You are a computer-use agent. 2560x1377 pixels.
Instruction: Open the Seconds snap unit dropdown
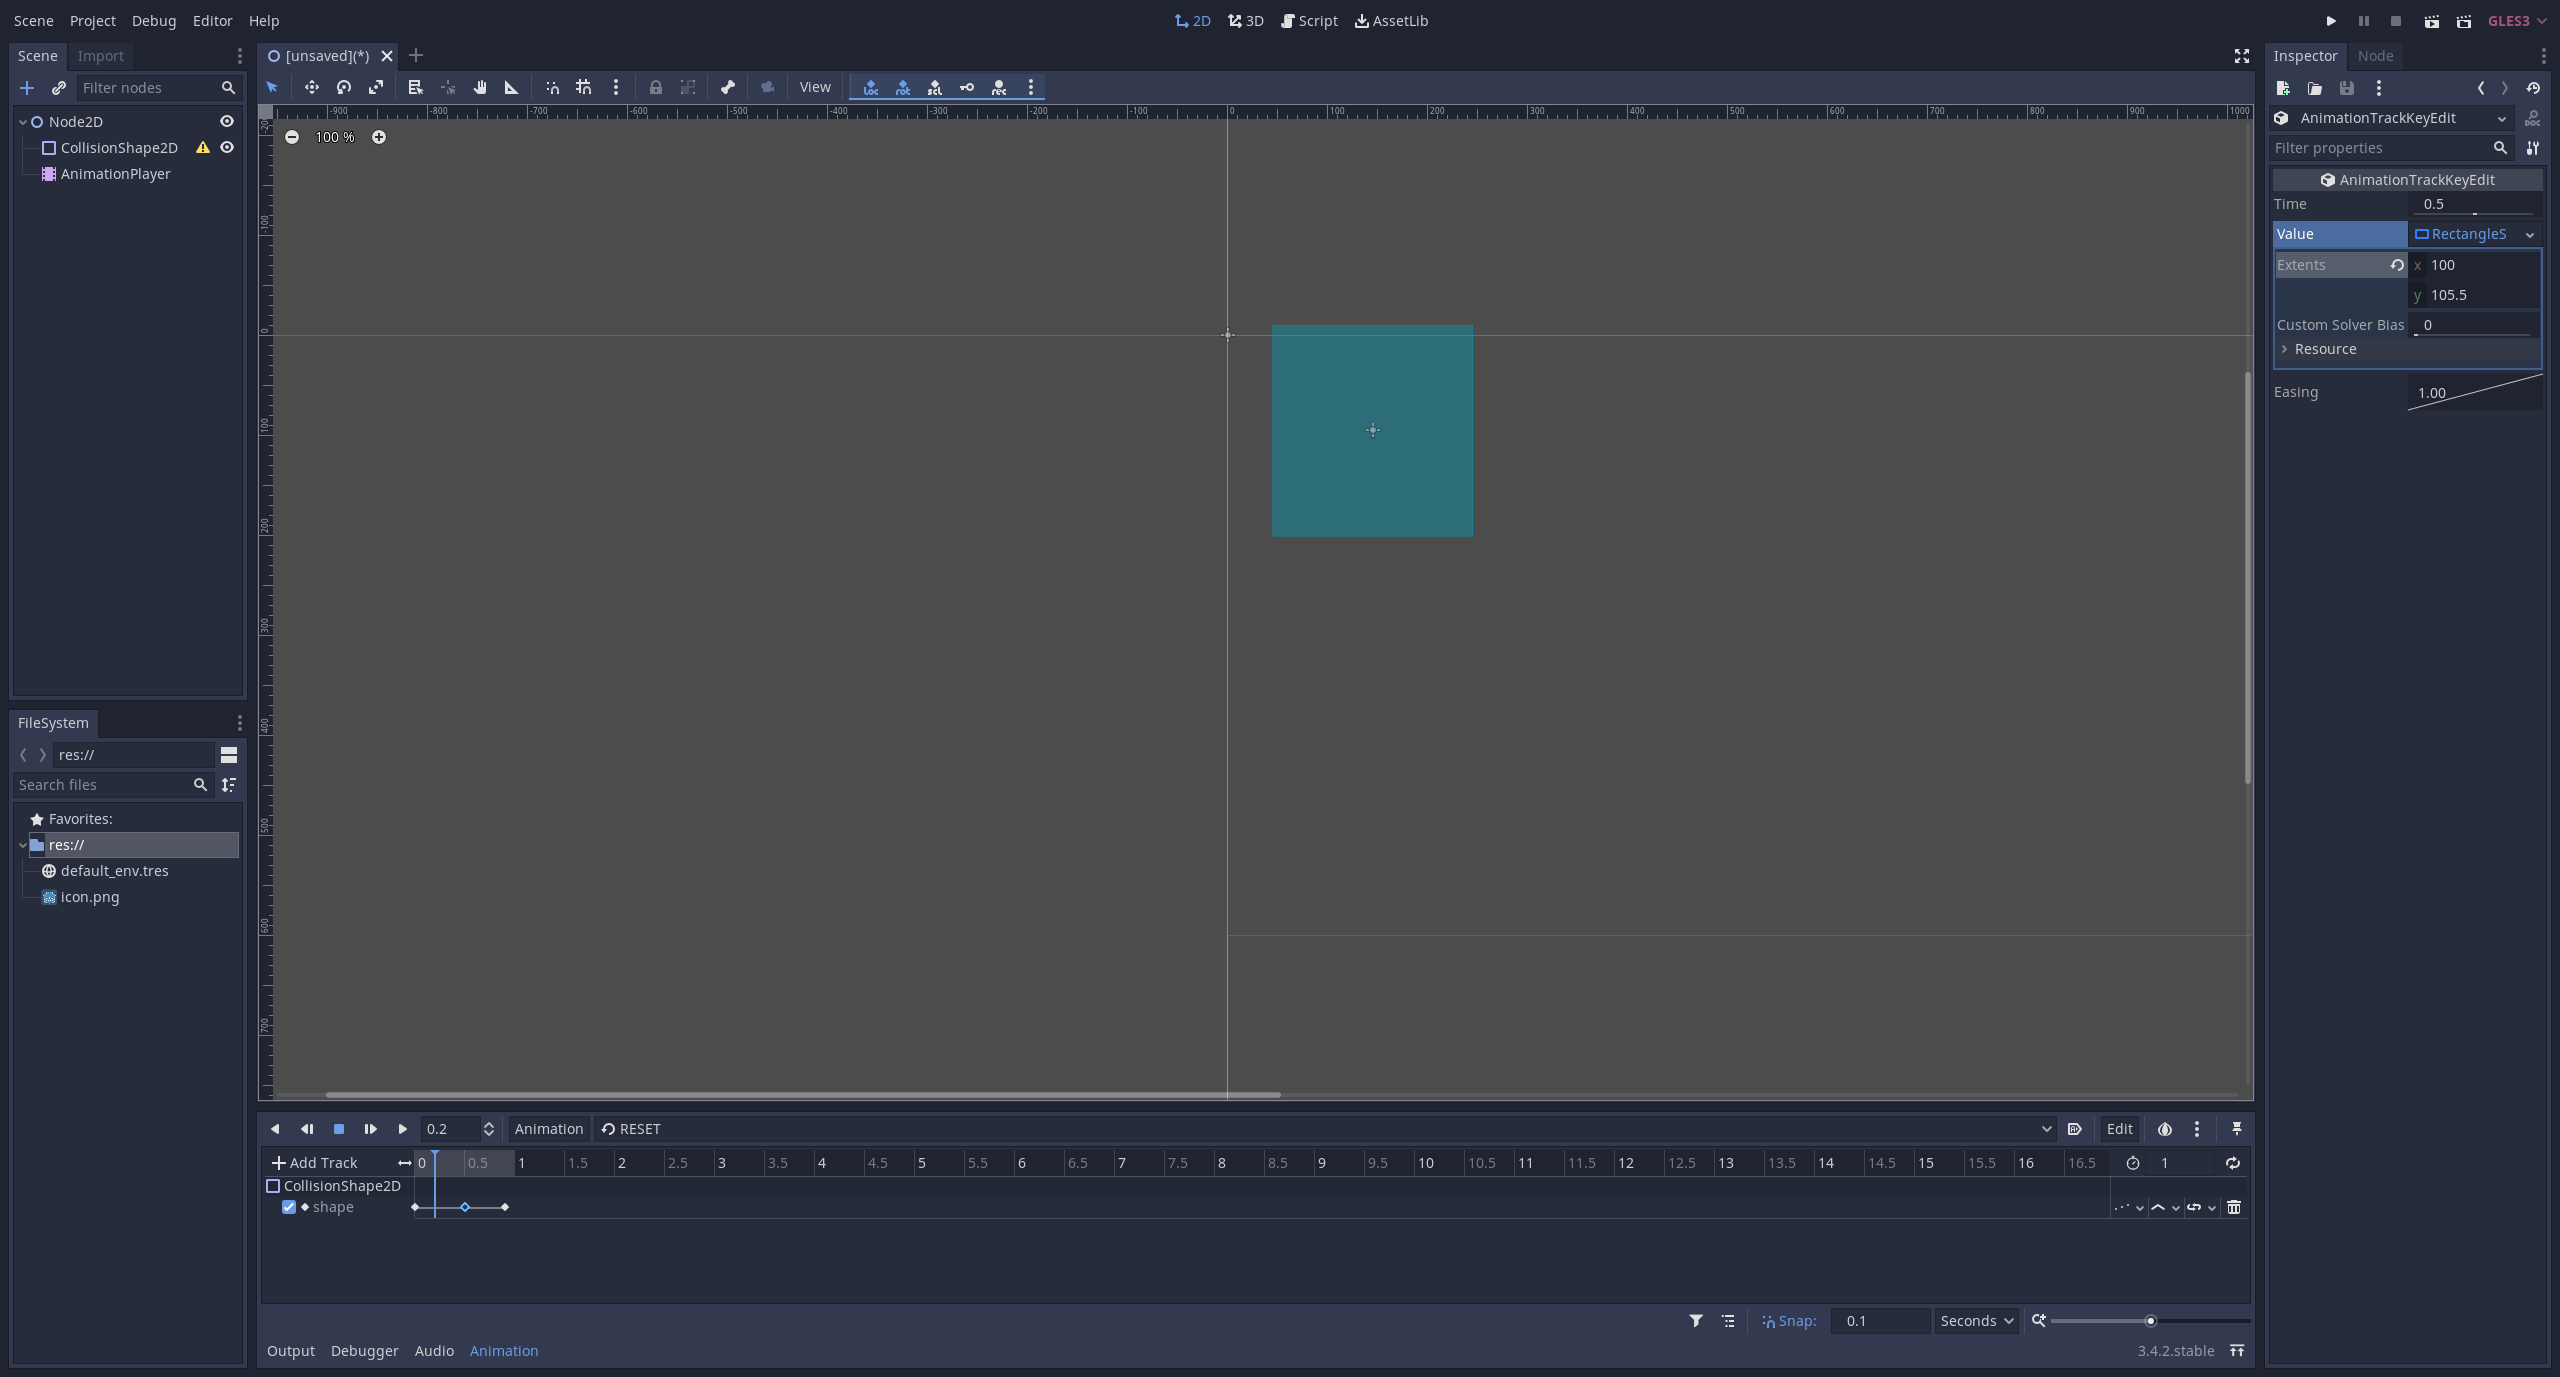(1975, 1321)
